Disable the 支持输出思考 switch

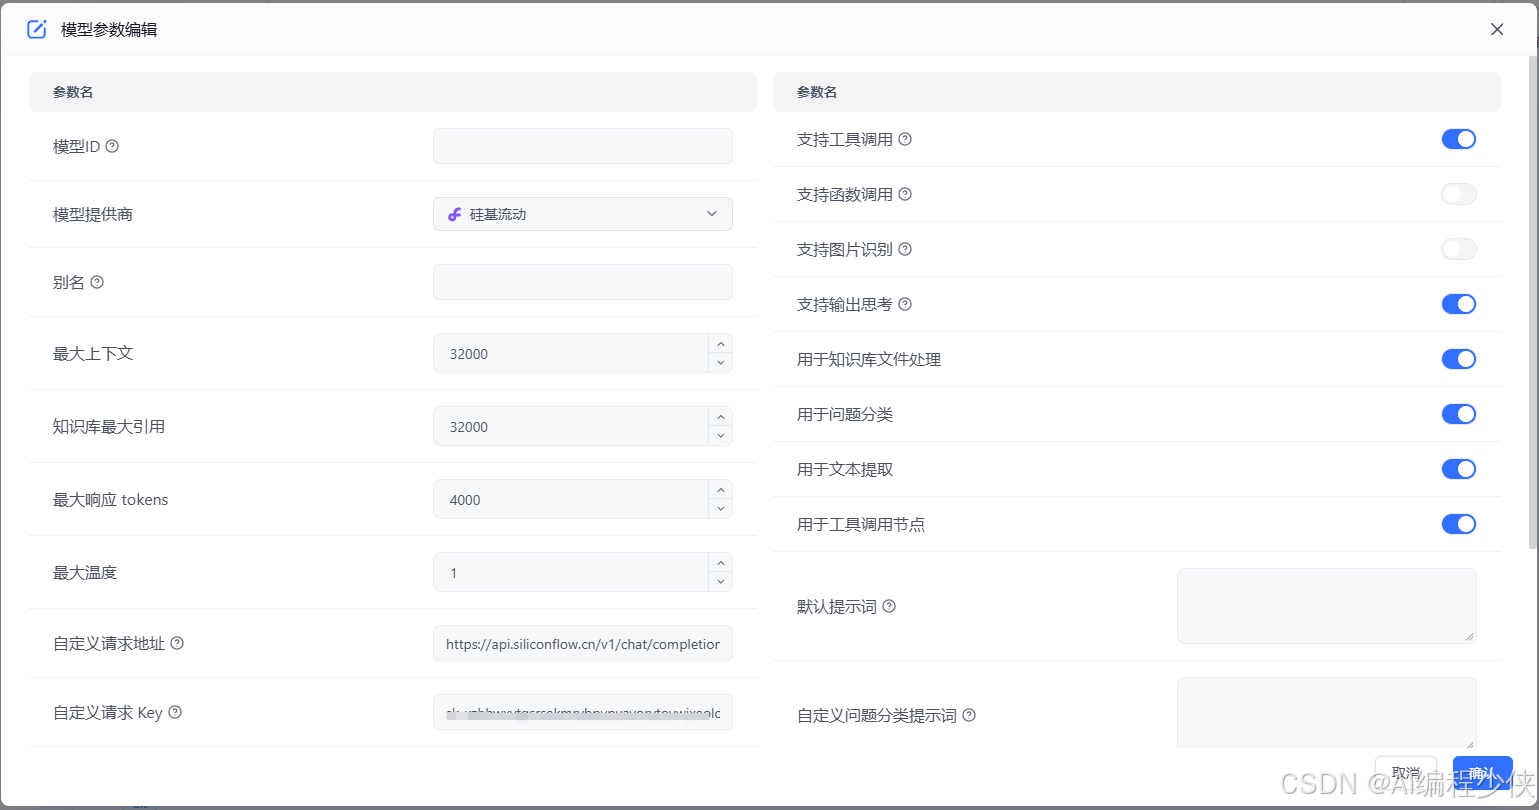(x=1458, y=304)
